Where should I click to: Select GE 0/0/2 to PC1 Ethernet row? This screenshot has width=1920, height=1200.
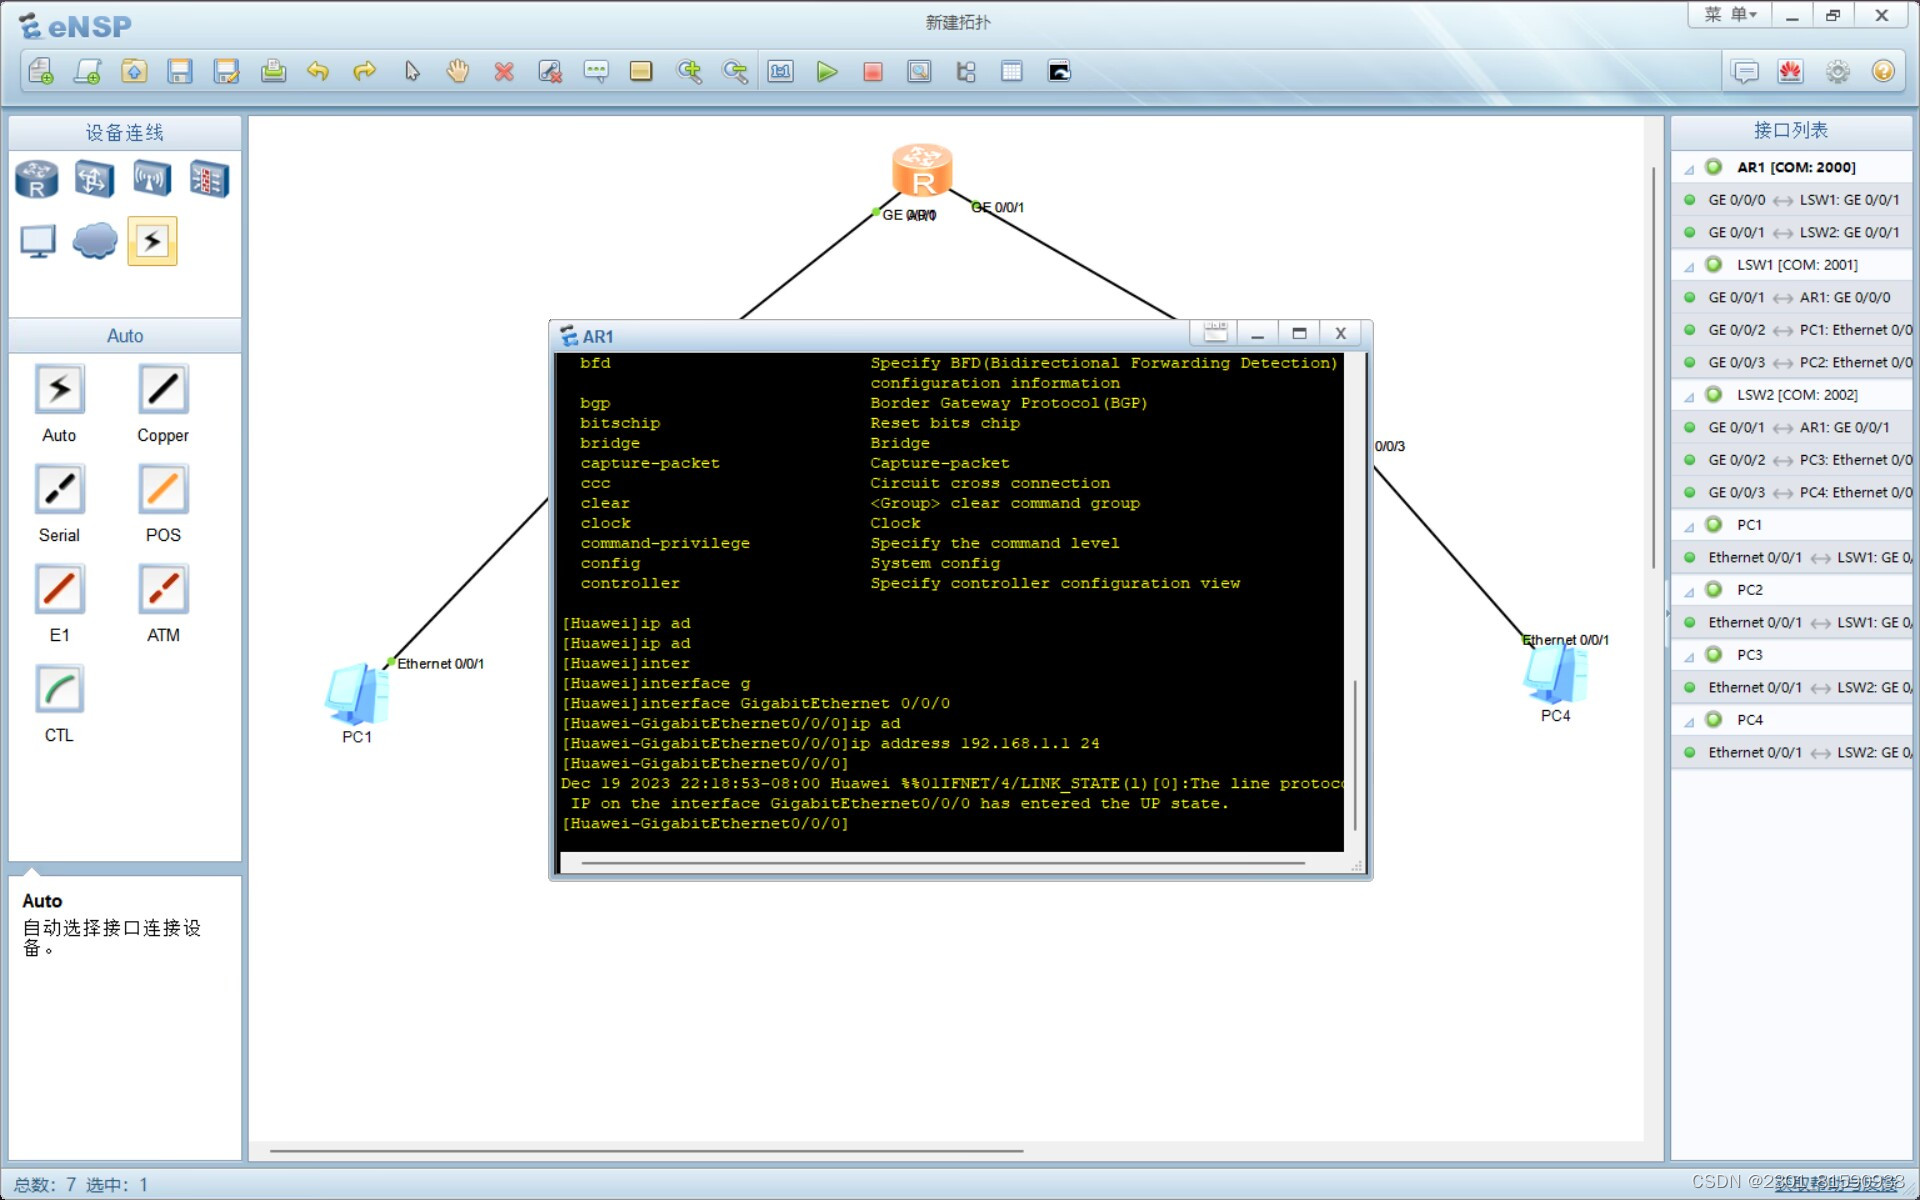point(1792,330)
